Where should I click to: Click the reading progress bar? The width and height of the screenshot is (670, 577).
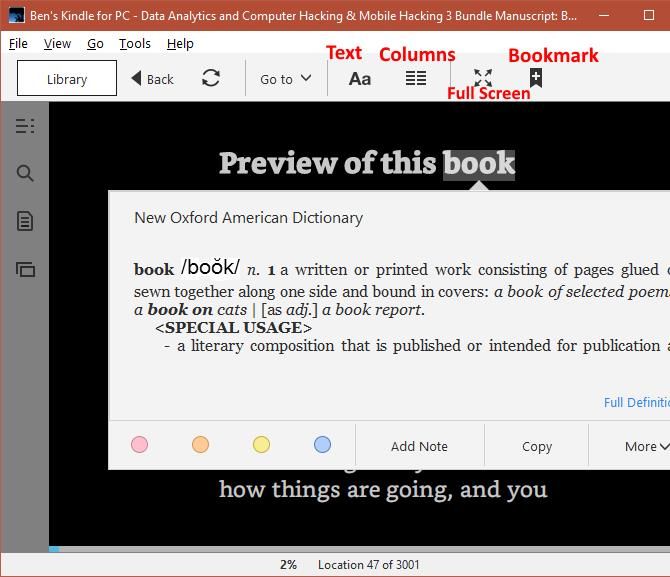(359, 549)
